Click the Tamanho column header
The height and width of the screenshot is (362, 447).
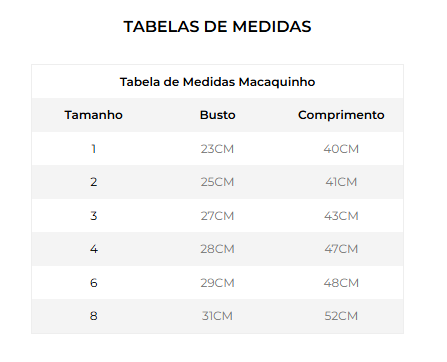(94, 115)
